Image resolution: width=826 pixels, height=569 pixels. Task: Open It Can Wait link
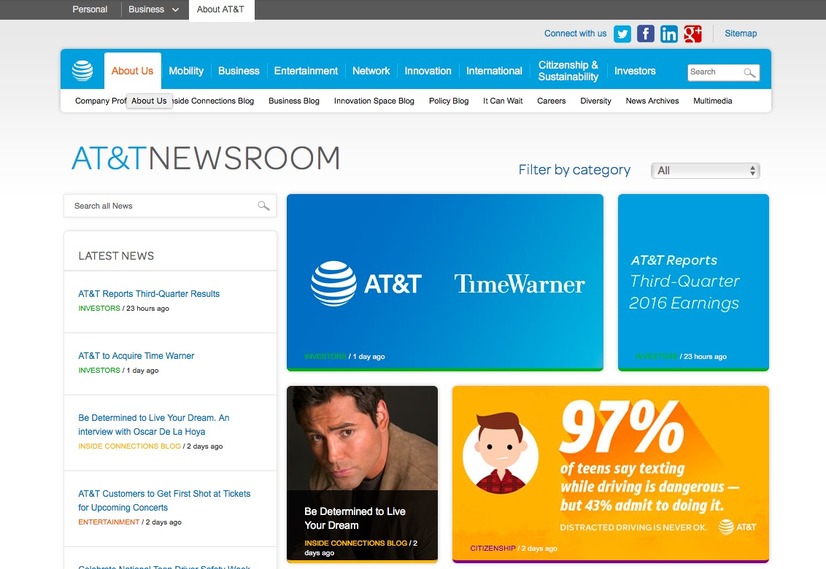click(503, 101)
